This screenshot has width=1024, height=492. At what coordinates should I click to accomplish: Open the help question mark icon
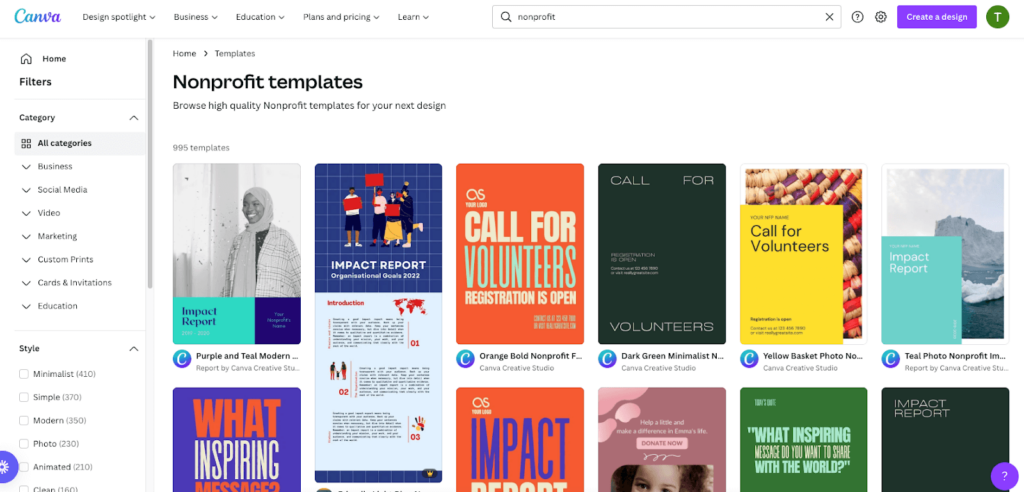pyautogui.click(x=857, y=17)
